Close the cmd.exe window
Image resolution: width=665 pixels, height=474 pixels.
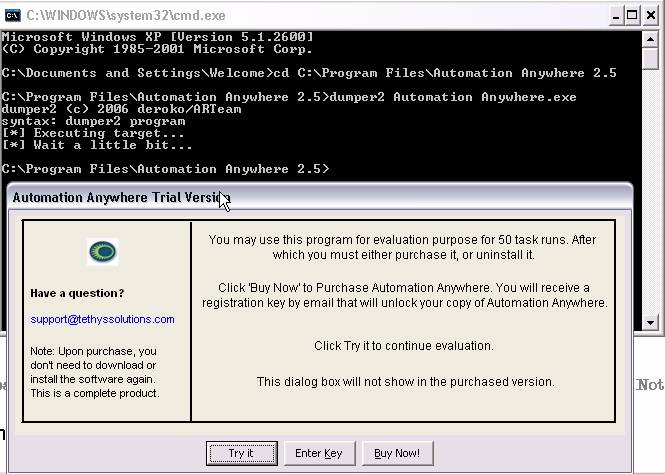pyautogui.click(x=651, y=16)
